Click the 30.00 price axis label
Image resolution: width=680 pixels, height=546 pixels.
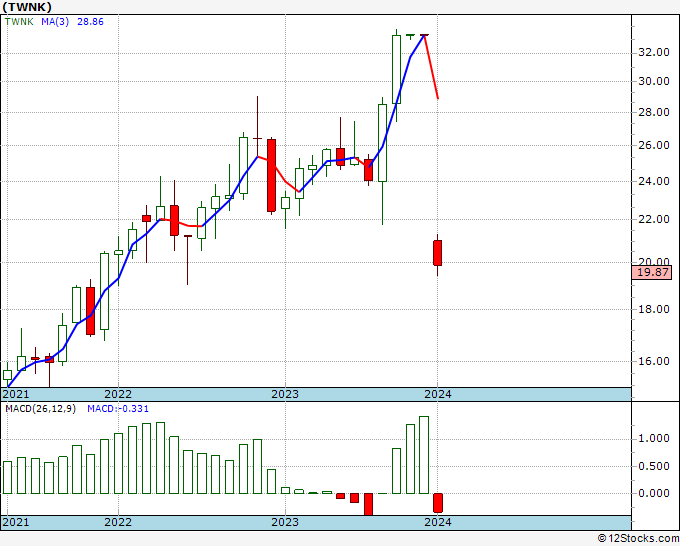click(x=654, y=81)
